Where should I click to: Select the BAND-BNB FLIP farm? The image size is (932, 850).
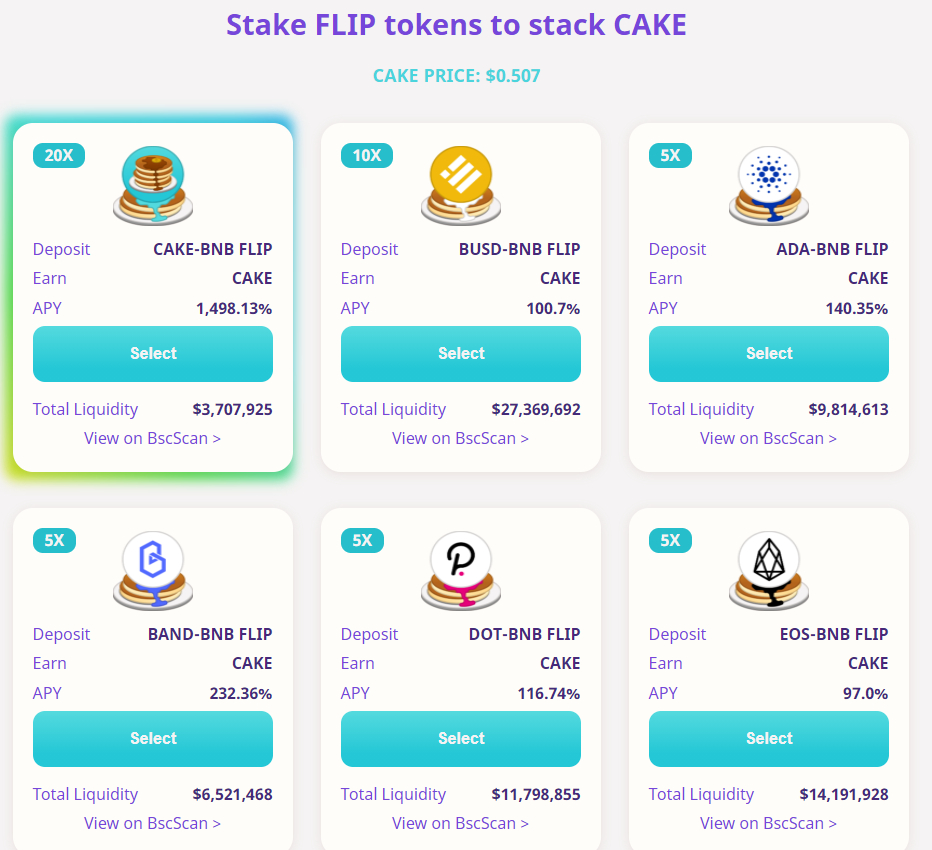[x=153, y=739]
